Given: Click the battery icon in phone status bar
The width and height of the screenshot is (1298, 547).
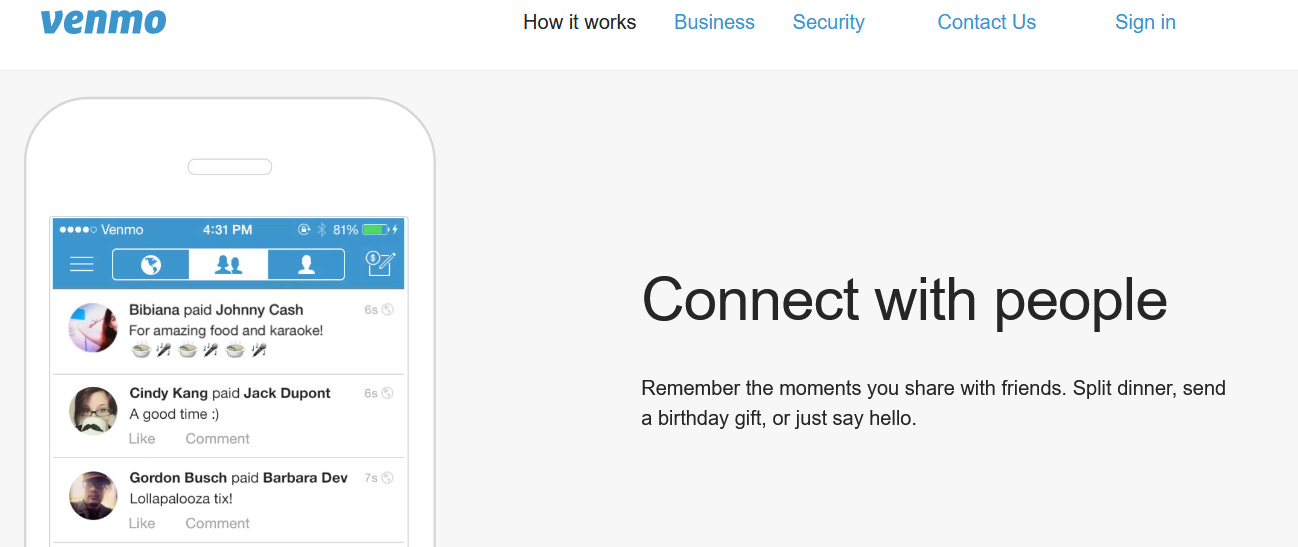Looking at the screenshot, I should point(375,230).
